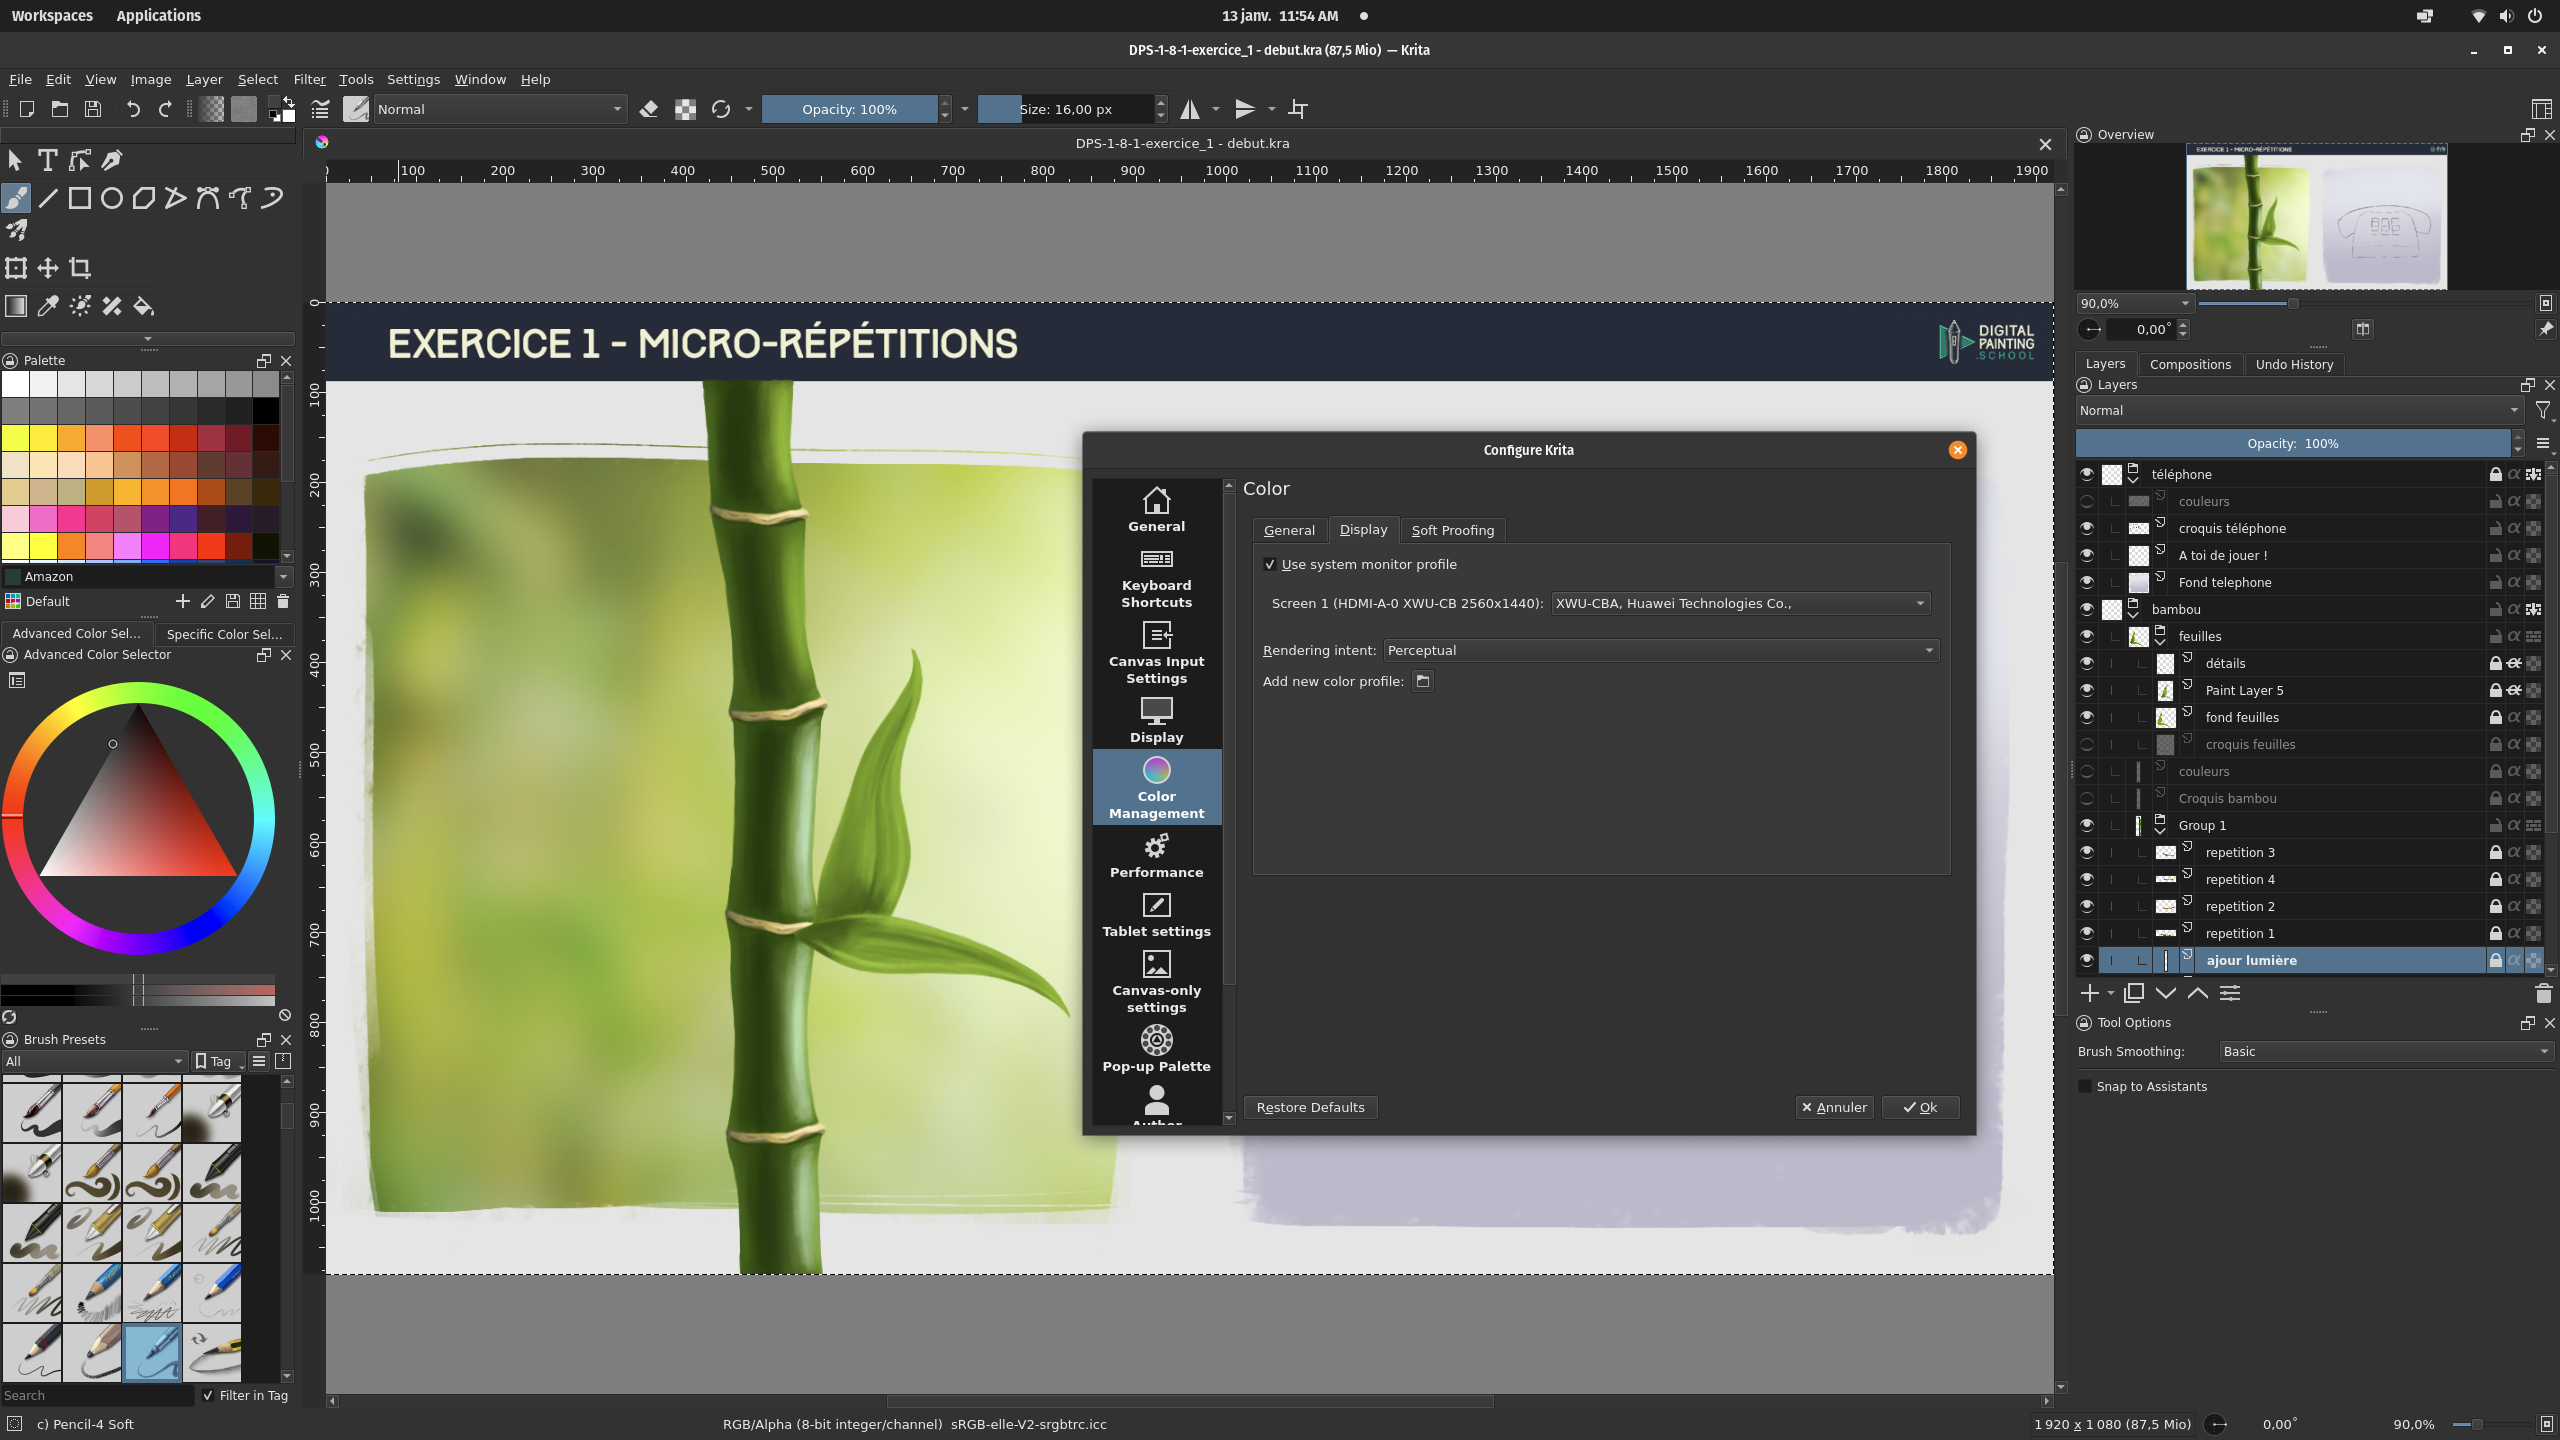Choose the Fill bucket tool
The width and height of the screenshot is (2560, 1440).
point(144,306)
